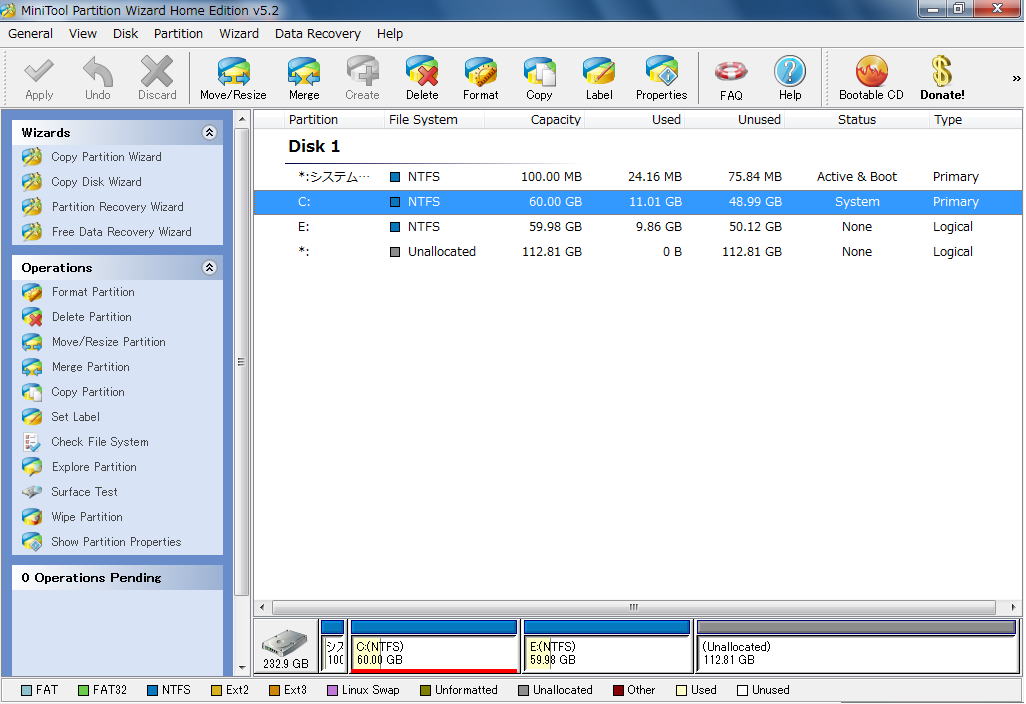Click the Create partition toolbar icon
The height and width of the screenshot is (704, 1026).
coord(363,71)
